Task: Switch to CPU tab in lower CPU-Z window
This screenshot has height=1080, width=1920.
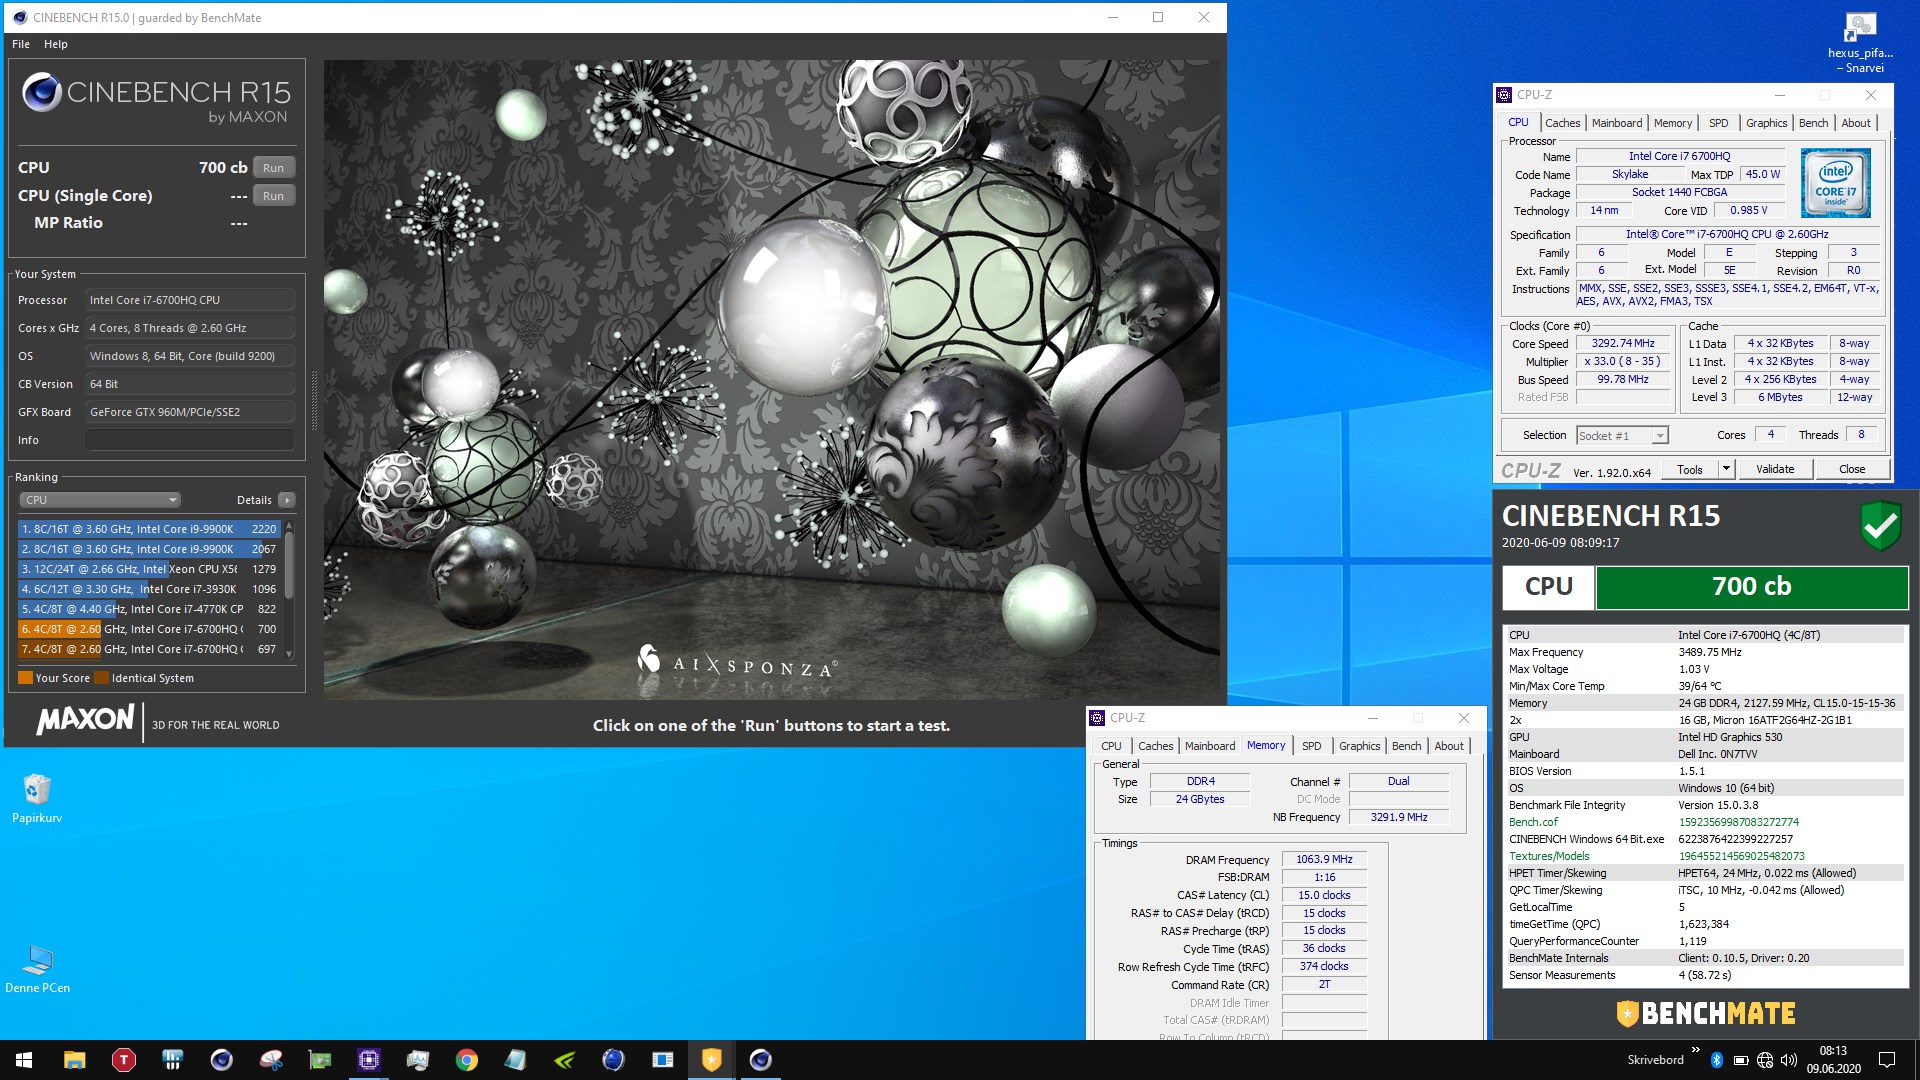Action: (x=1111, y=746)
